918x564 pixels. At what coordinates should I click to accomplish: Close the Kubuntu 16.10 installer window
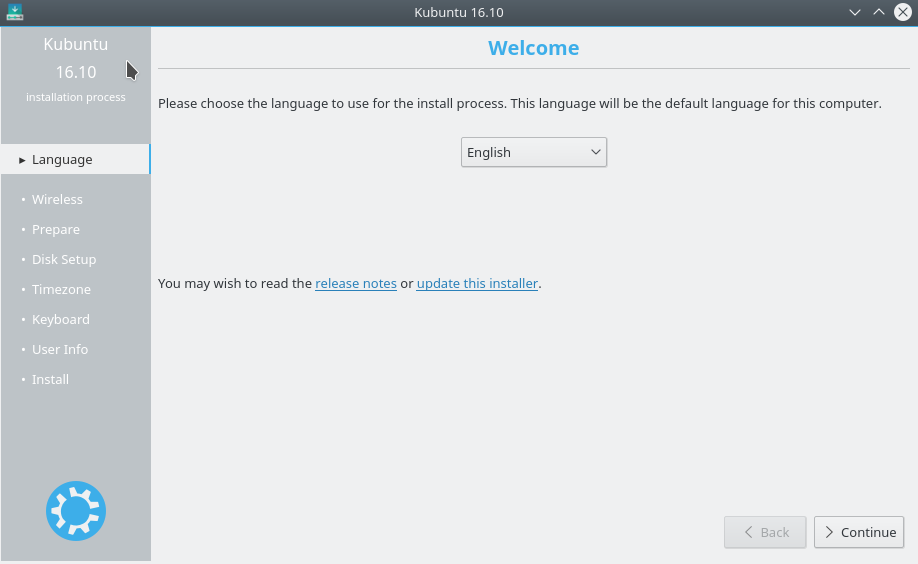(903, 12)
